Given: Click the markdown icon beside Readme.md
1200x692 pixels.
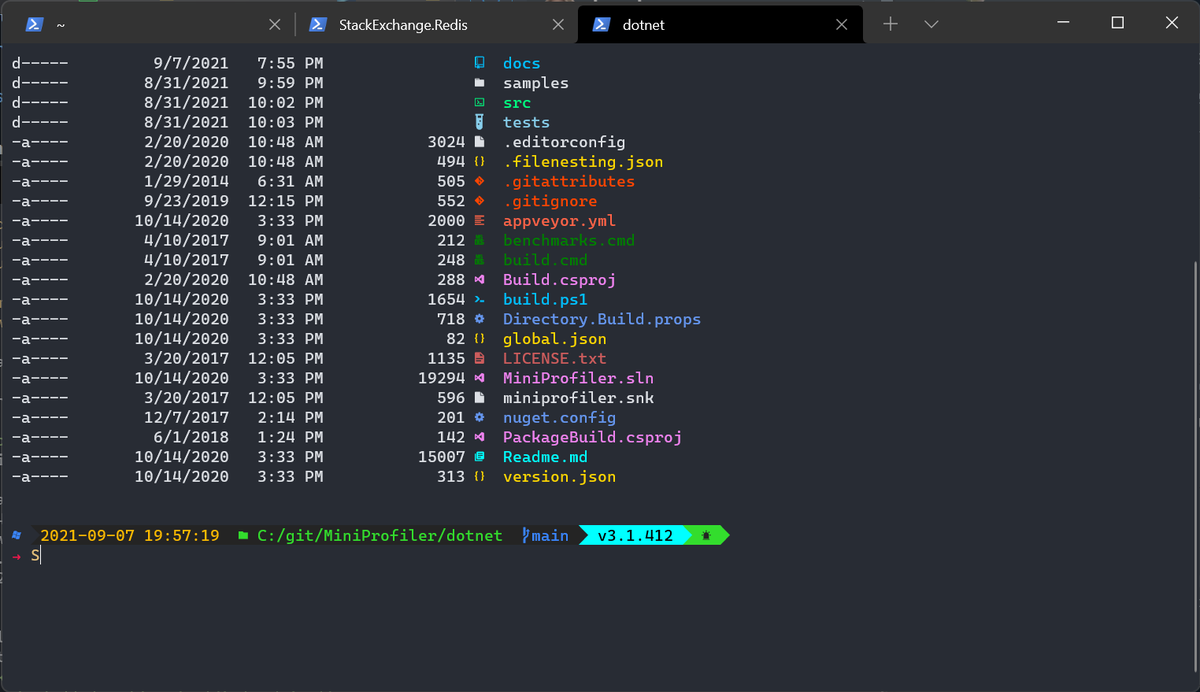Looking at the screenshot, I should (x=479, y=457).
